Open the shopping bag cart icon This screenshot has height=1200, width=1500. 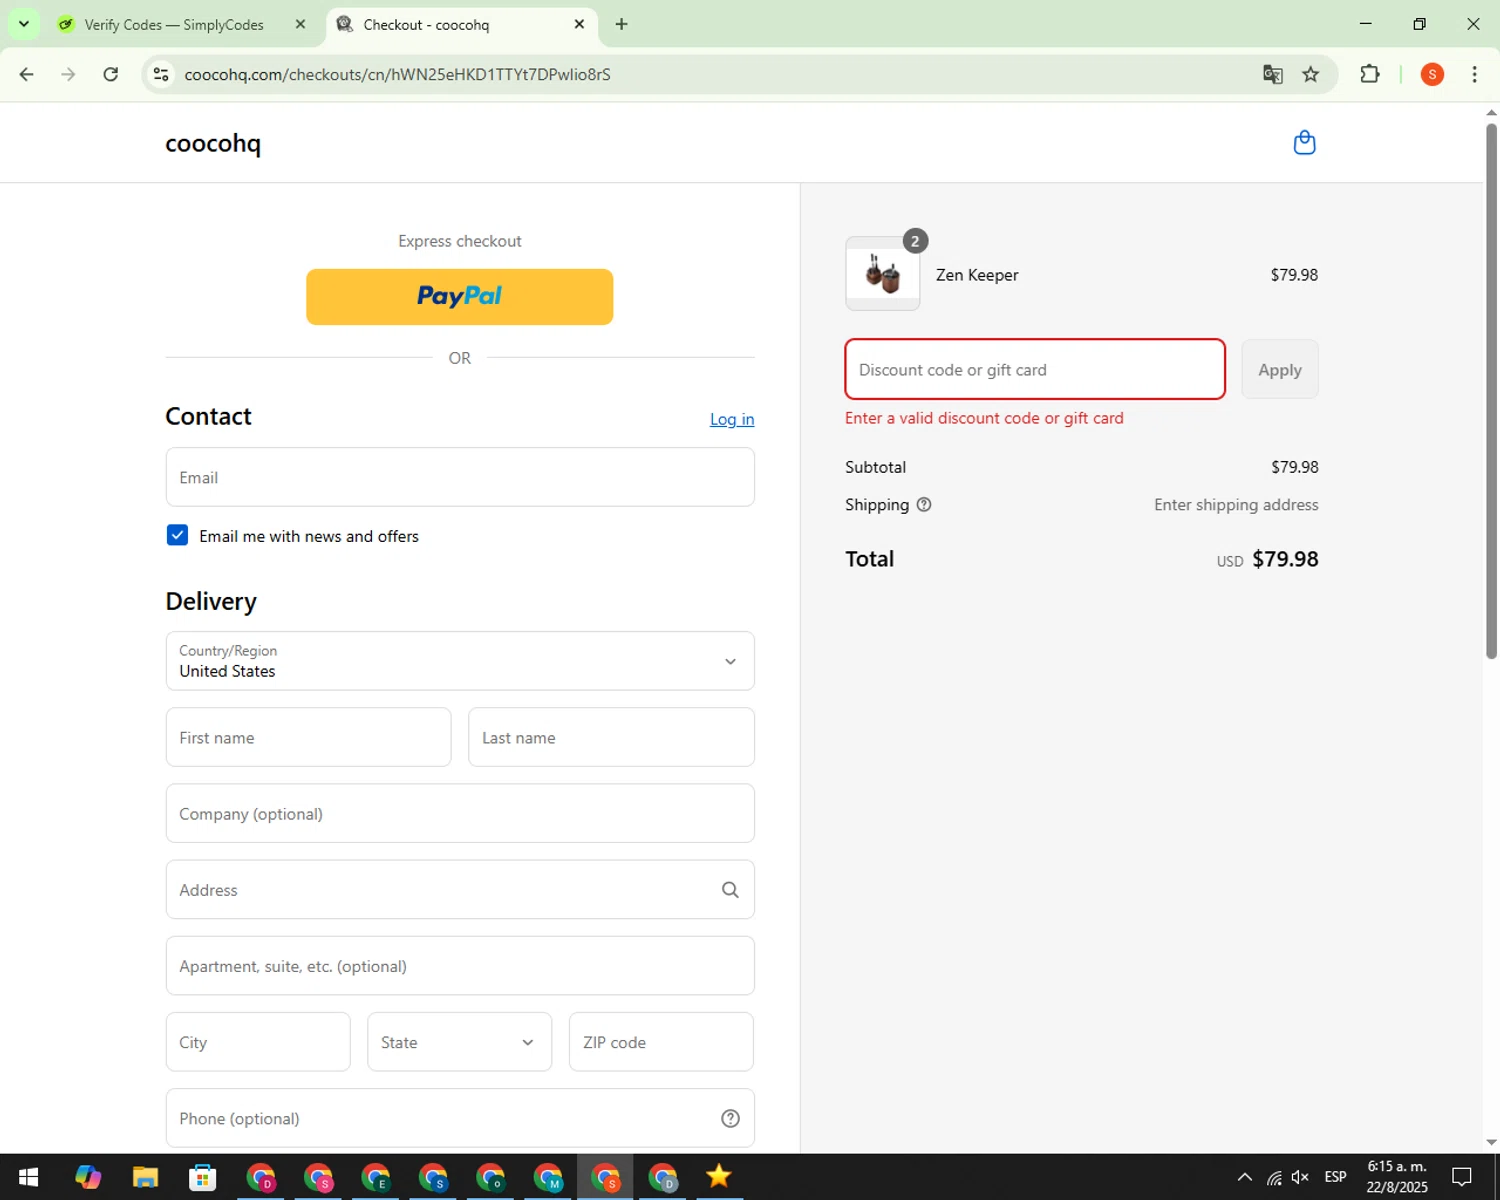pyautogui.click(x=1304, y=143)
